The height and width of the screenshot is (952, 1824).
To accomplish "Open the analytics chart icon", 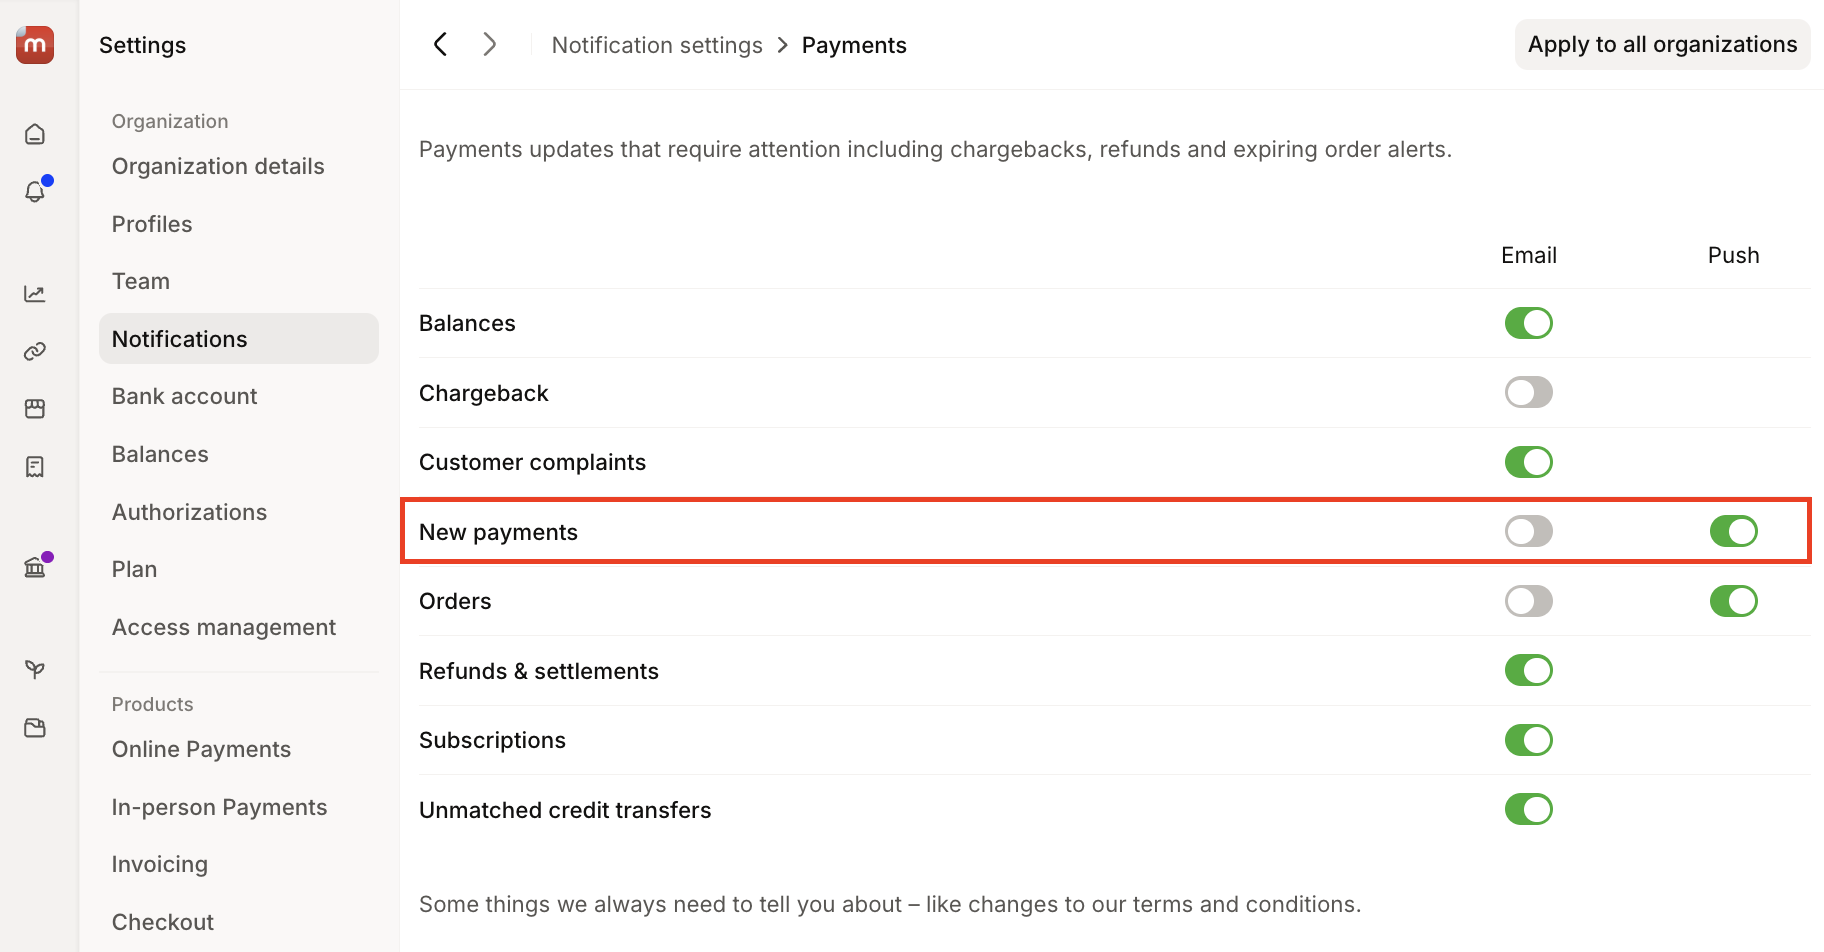I will 35,294.
